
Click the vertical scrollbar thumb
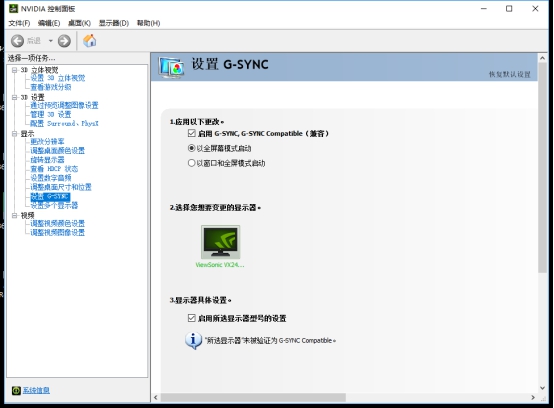[543, 168]
